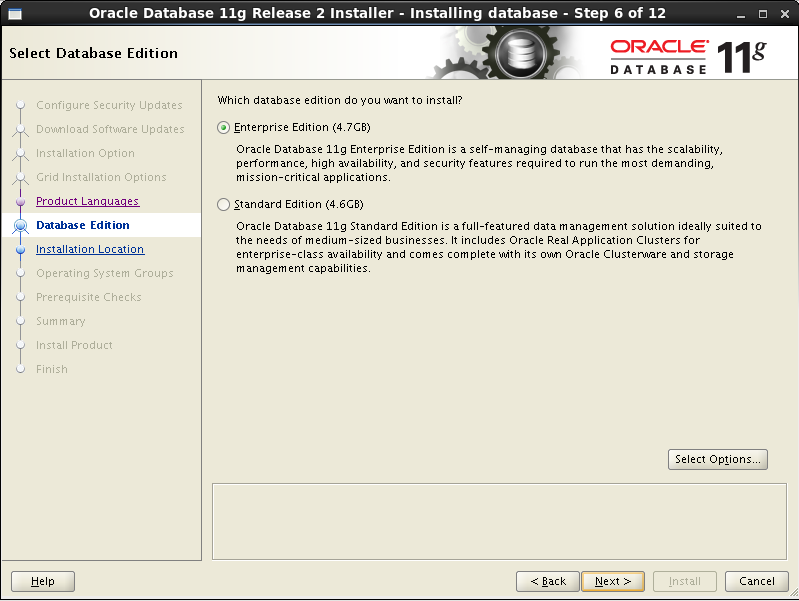The height and width of the screenshot is (601, 799).
Task: Click the Standard Edition description text
Action: [498, 247]
